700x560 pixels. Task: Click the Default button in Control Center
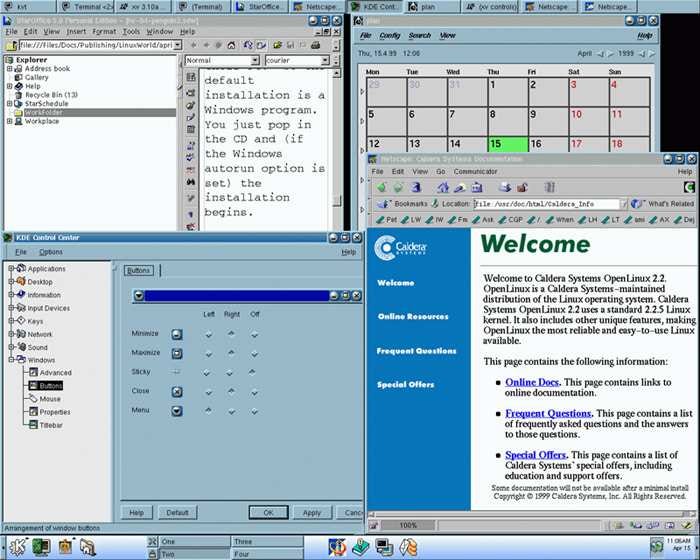177,512
